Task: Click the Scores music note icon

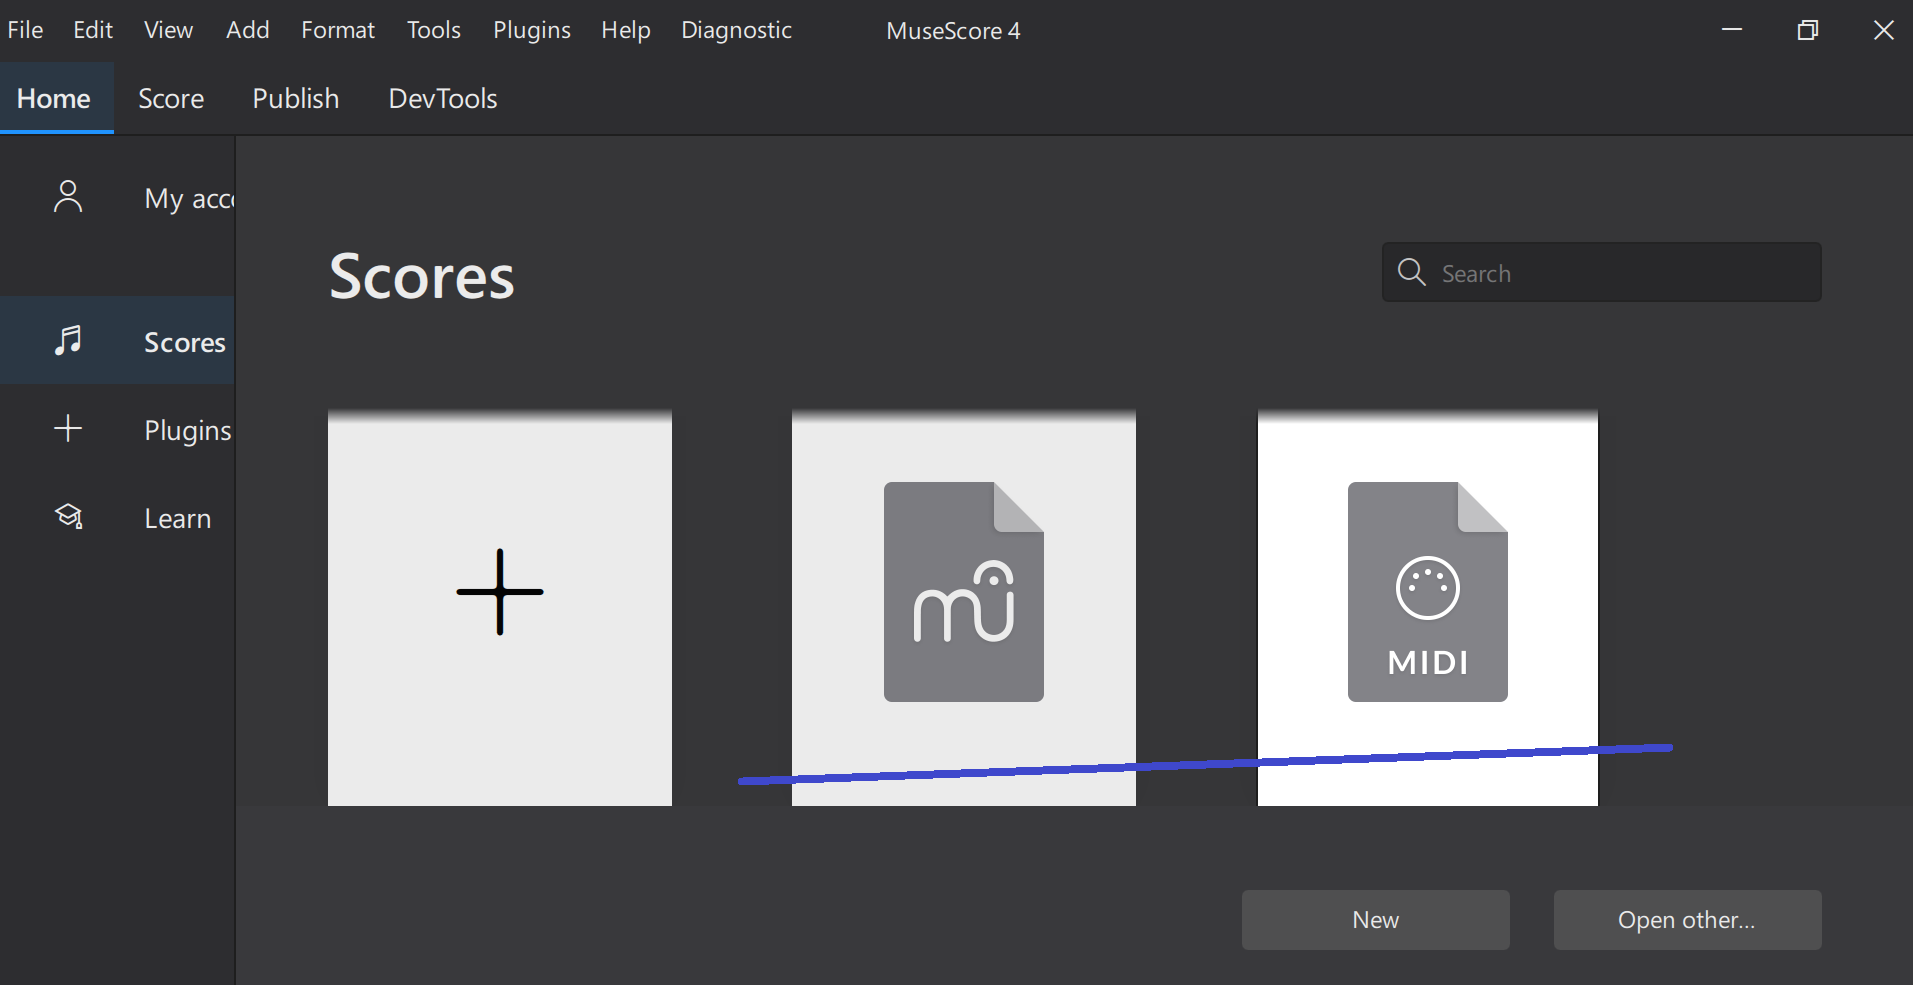Action: point(67,341)
